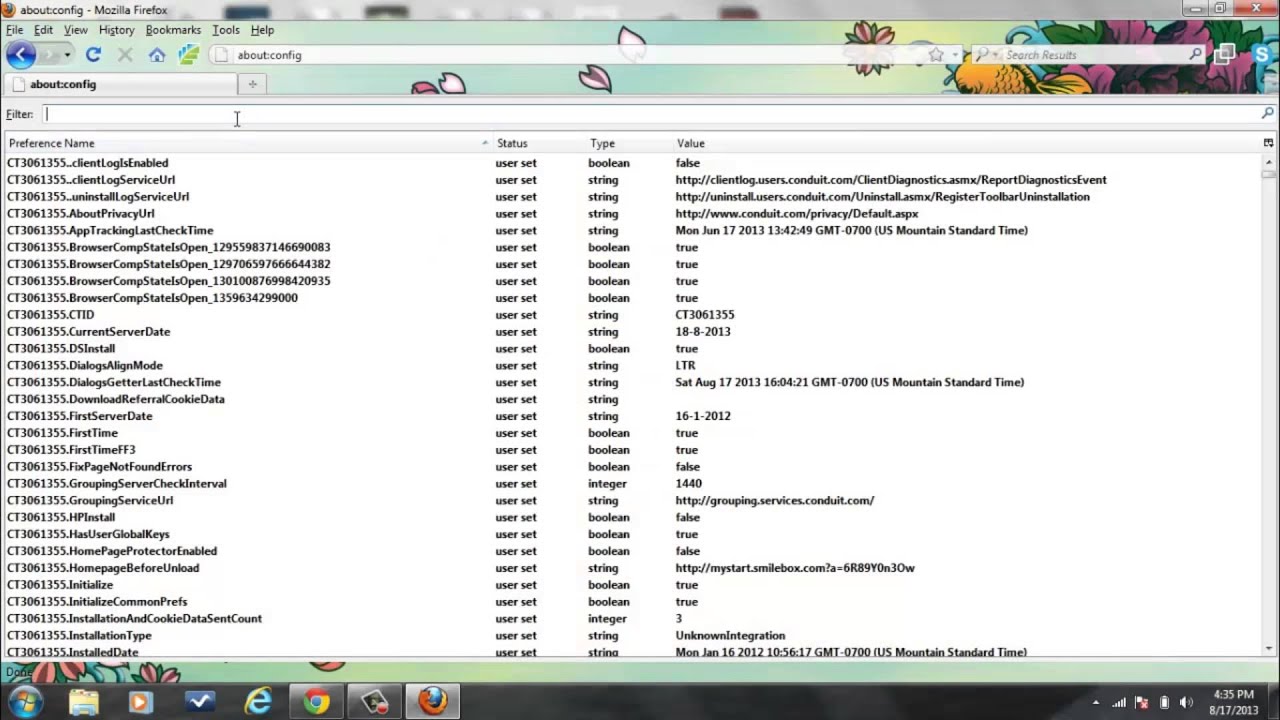The image size is (1280, 720).
Task: Click the UnknownIntegration value cell
Action: pos(730,636)
